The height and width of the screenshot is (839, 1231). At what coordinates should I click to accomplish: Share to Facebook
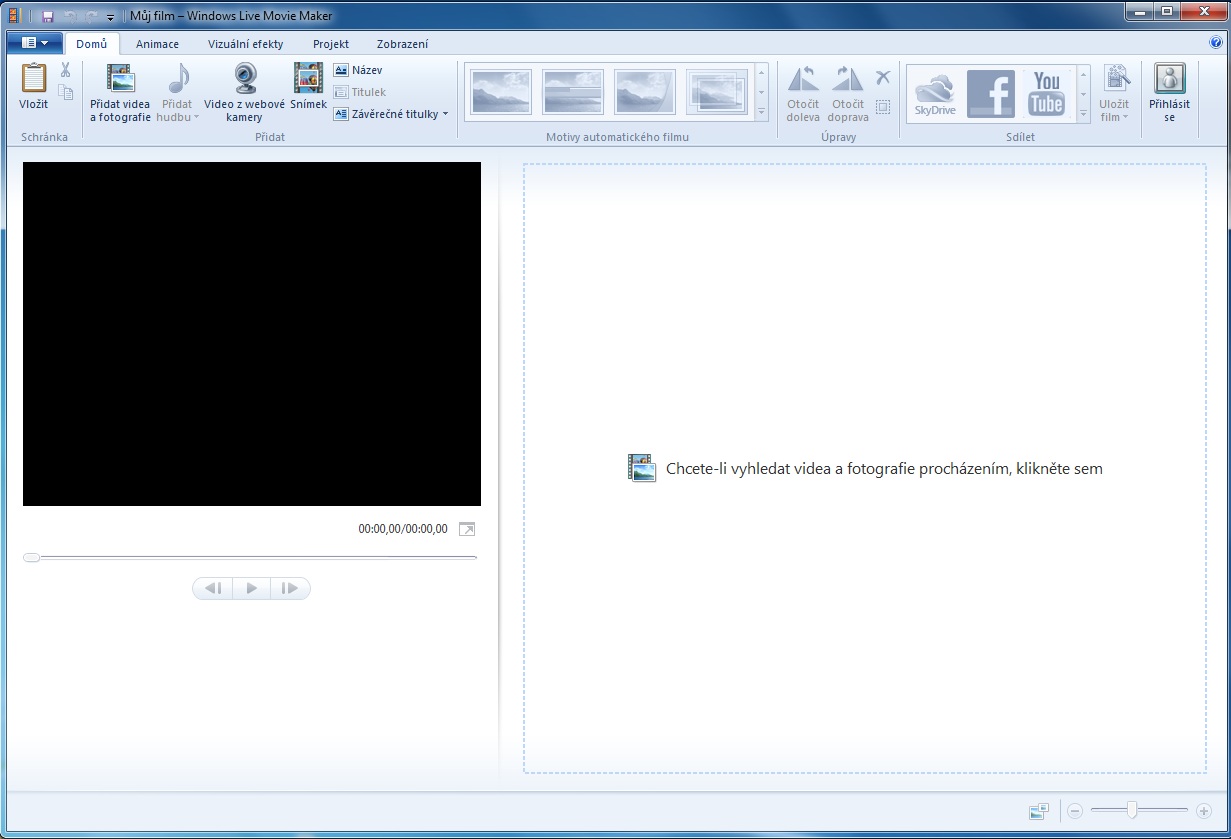pyautogui.click(x=991, y=94)
